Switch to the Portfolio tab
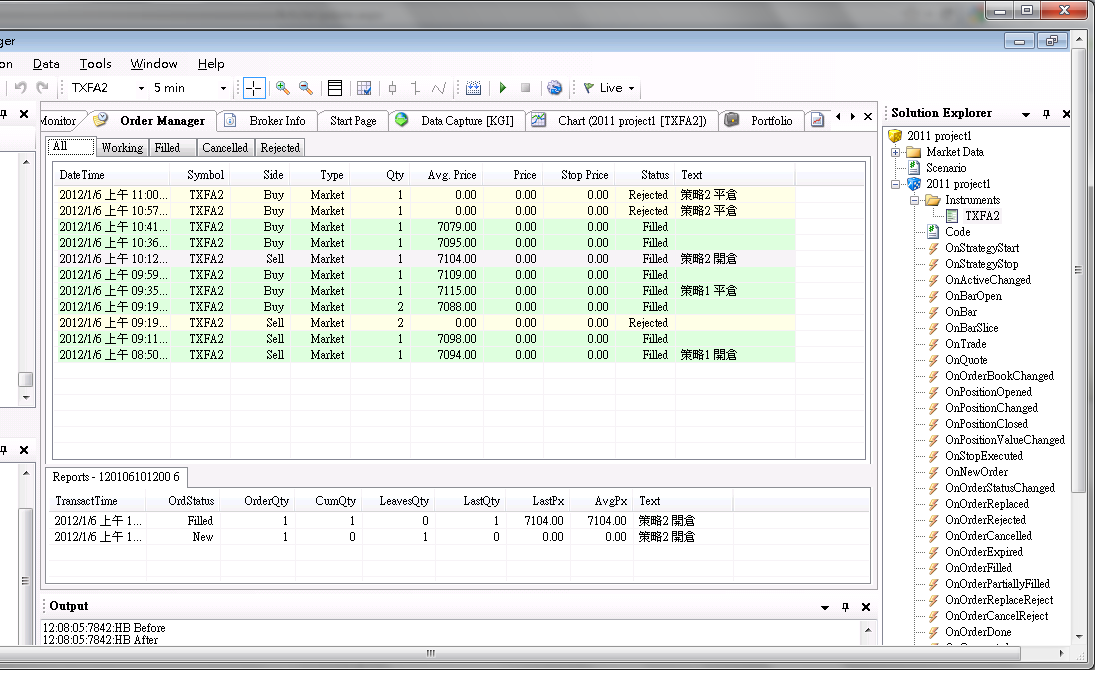Viewport: 1095px width, 678px height. 761,121
